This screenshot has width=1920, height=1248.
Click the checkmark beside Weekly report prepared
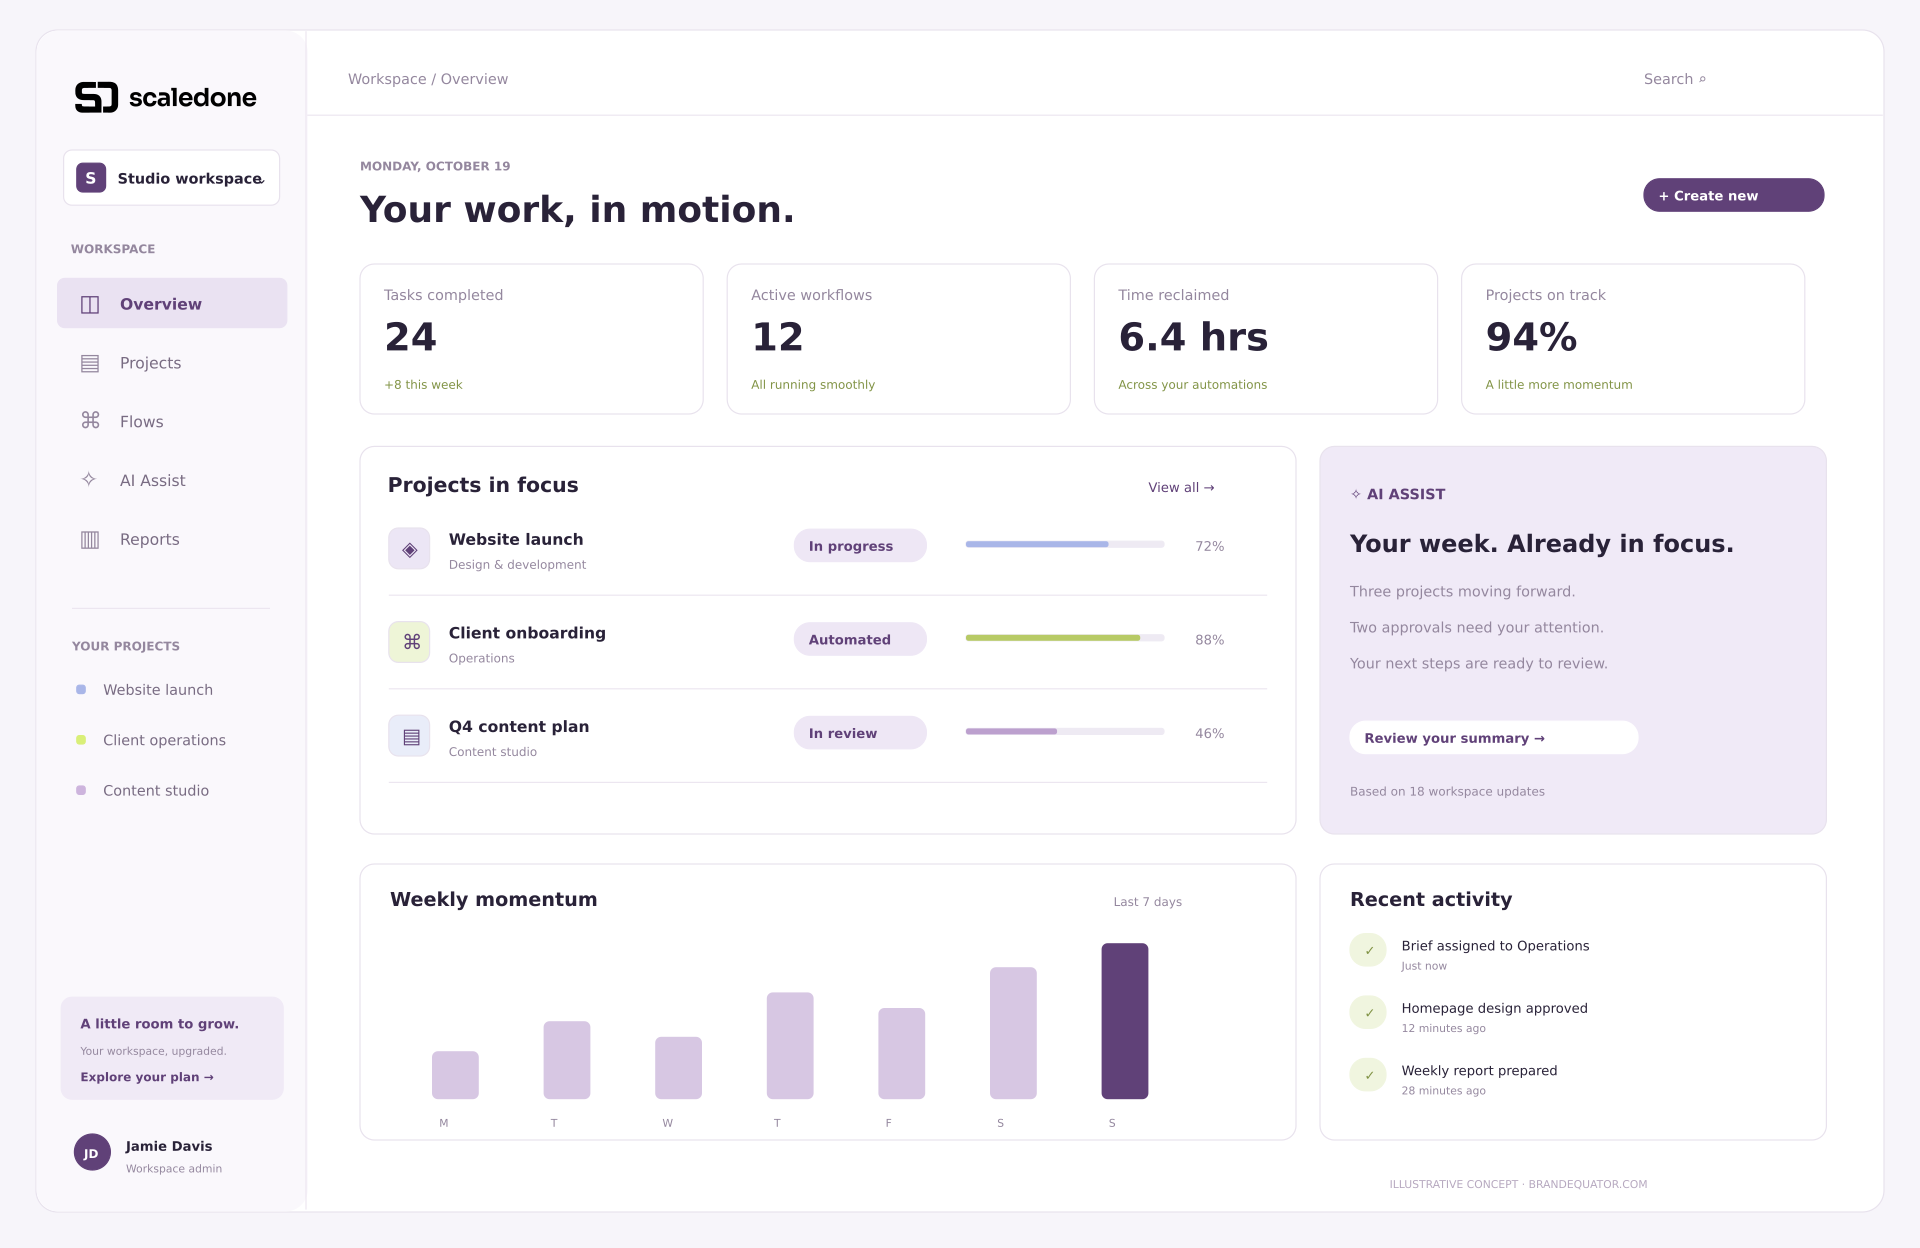click(x=1368, y=1075)
